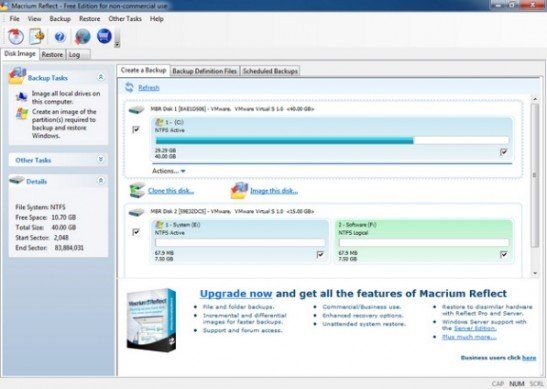Open the Other Tasks menu
547x389 pixels.
[125, 18]
